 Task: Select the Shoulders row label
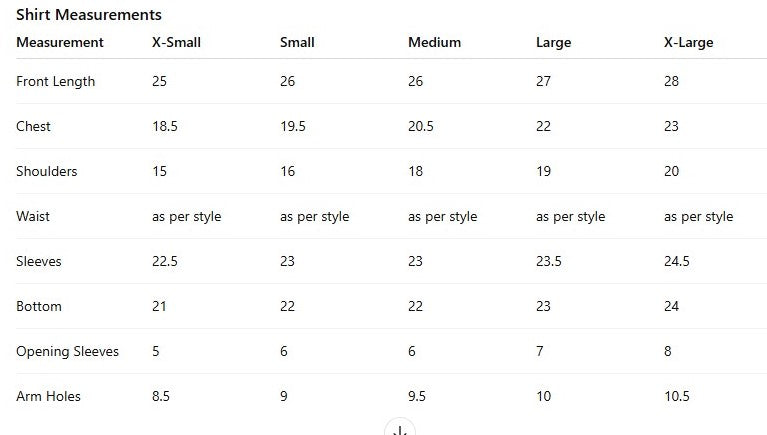46,171
